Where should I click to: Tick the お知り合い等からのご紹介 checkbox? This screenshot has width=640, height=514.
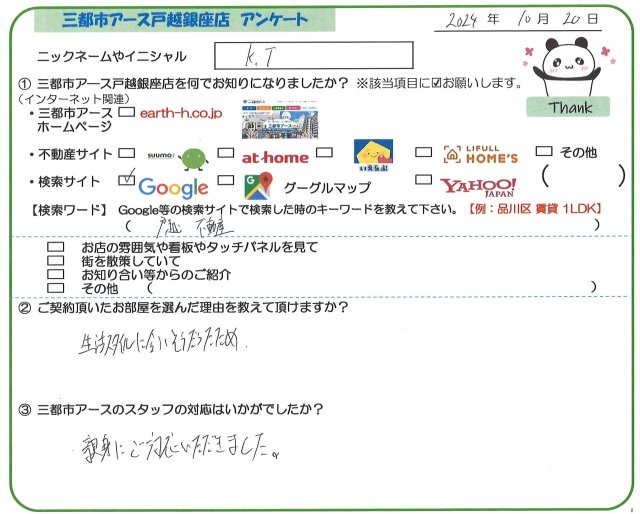click(58, 273)
